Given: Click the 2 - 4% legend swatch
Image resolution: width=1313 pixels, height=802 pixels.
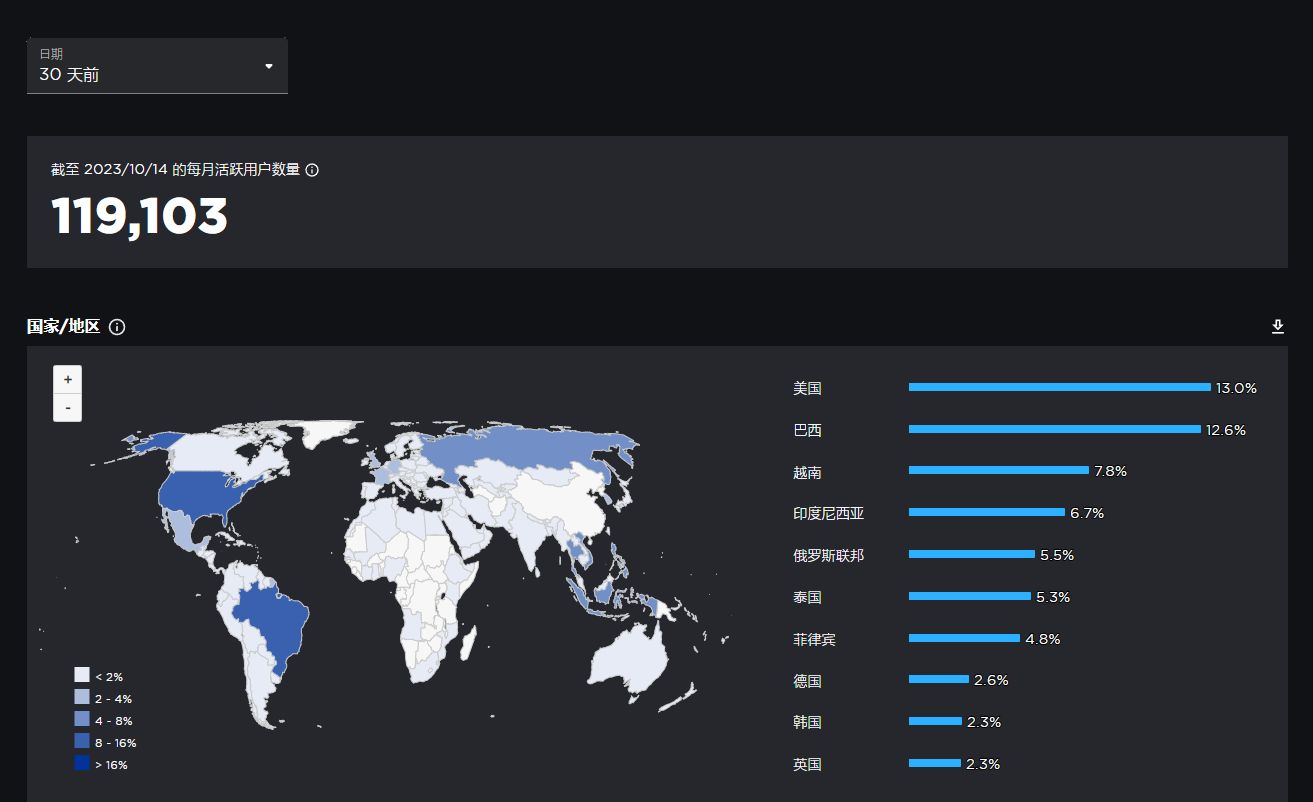Looking at the screenshot, I should 82,698.
